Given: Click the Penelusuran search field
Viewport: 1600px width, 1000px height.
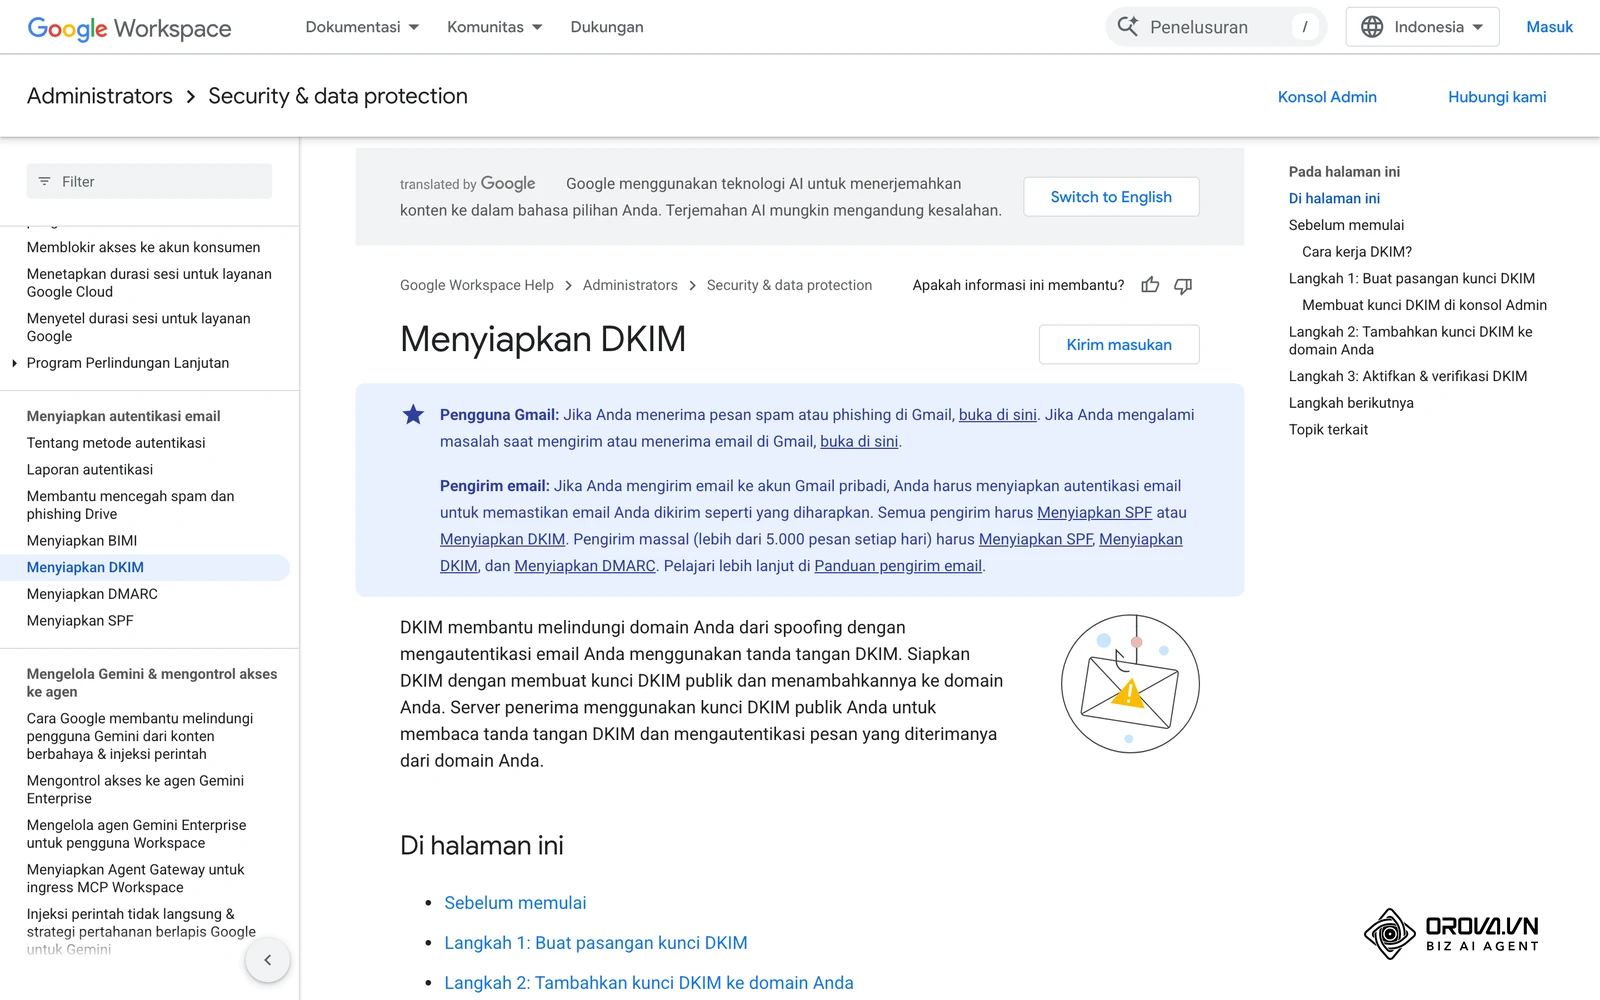Looking at the screenshot, I should tap(1216, 27).
